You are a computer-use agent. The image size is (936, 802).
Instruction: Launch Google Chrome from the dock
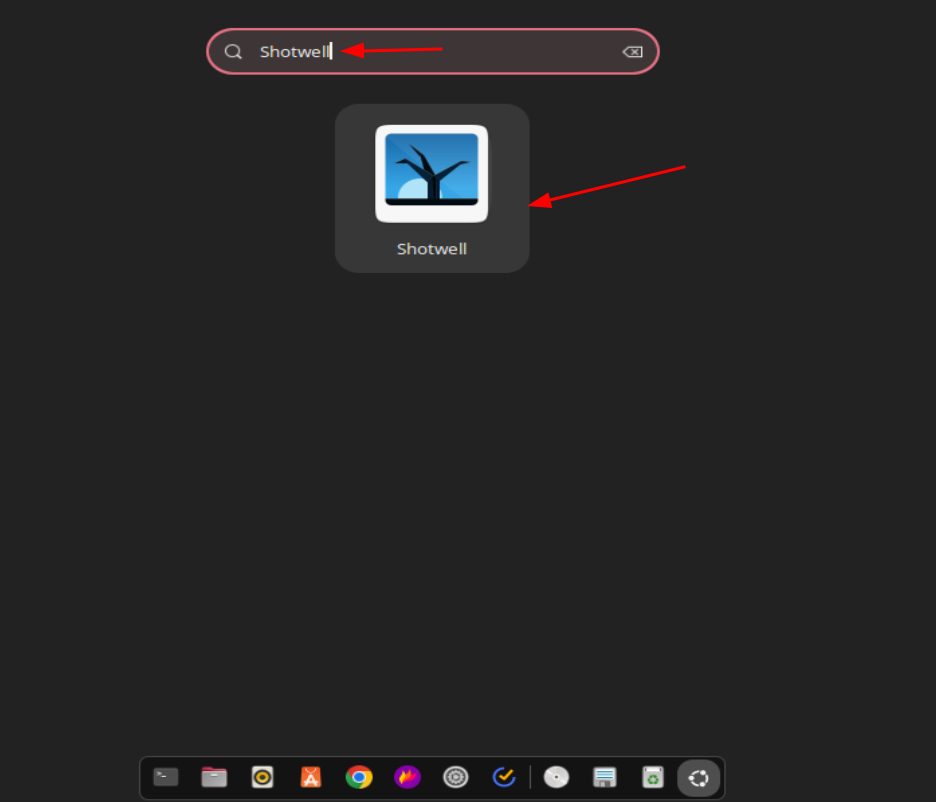pos(359,778)
